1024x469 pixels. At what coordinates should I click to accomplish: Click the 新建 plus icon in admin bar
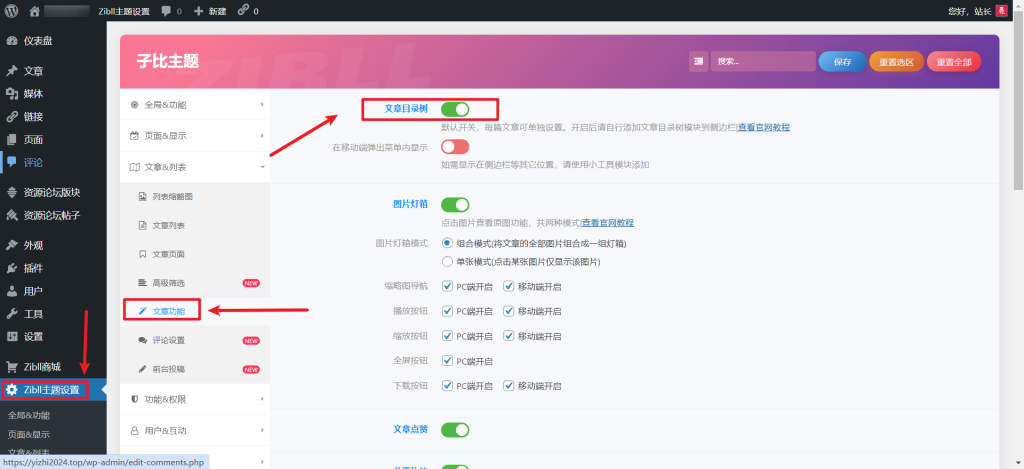199,11
